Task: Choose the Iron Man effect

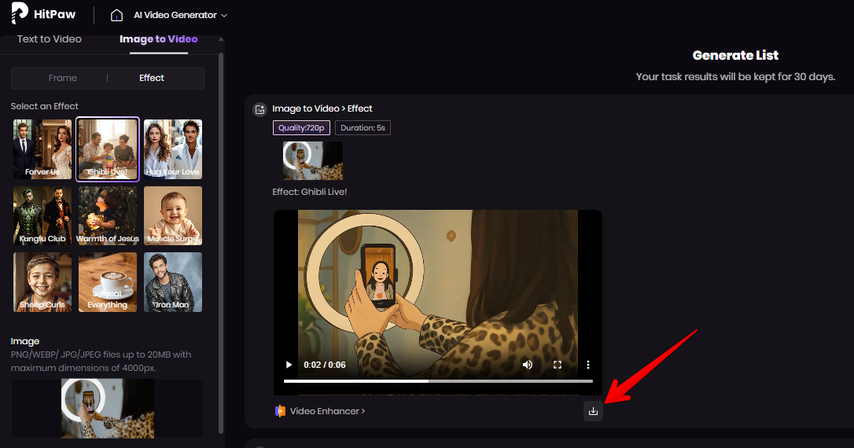Action: tap(173, 282)
